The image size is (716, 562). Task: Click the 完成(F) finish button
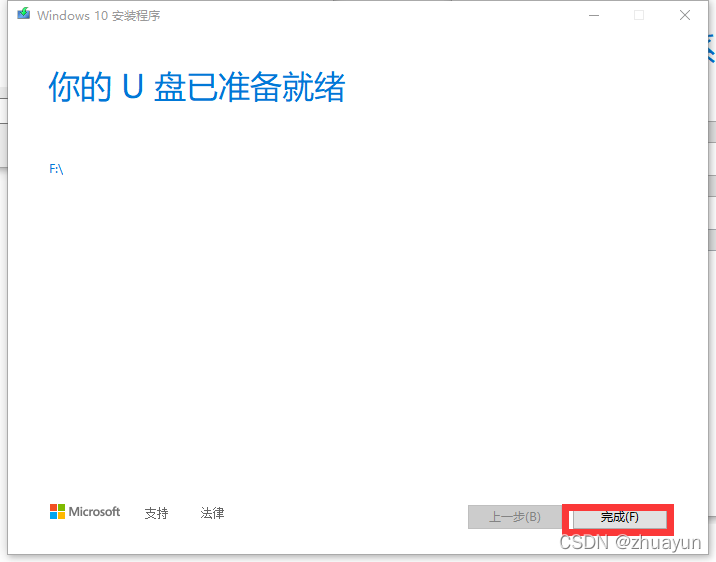[x=619, y=517]
